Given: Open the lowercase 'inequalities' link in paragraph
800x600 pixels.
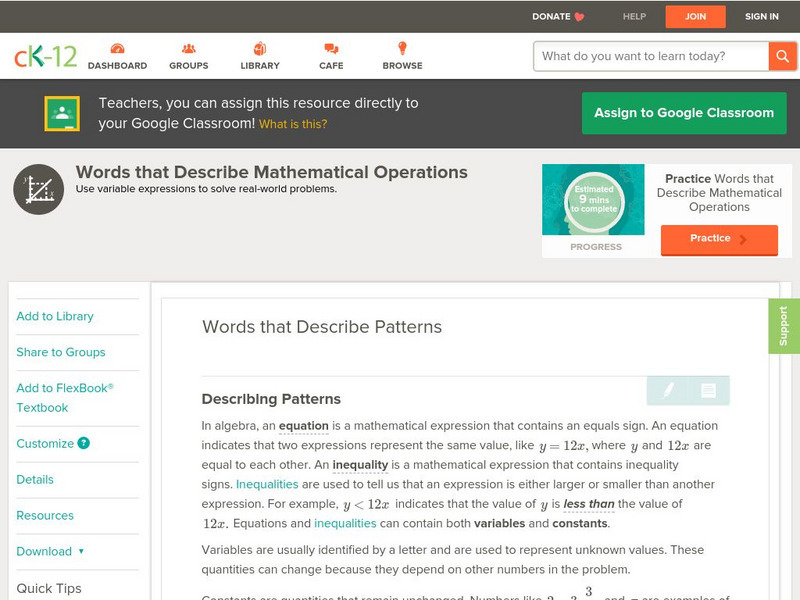Looking at the screenshot, I should (x=345, y=523).
